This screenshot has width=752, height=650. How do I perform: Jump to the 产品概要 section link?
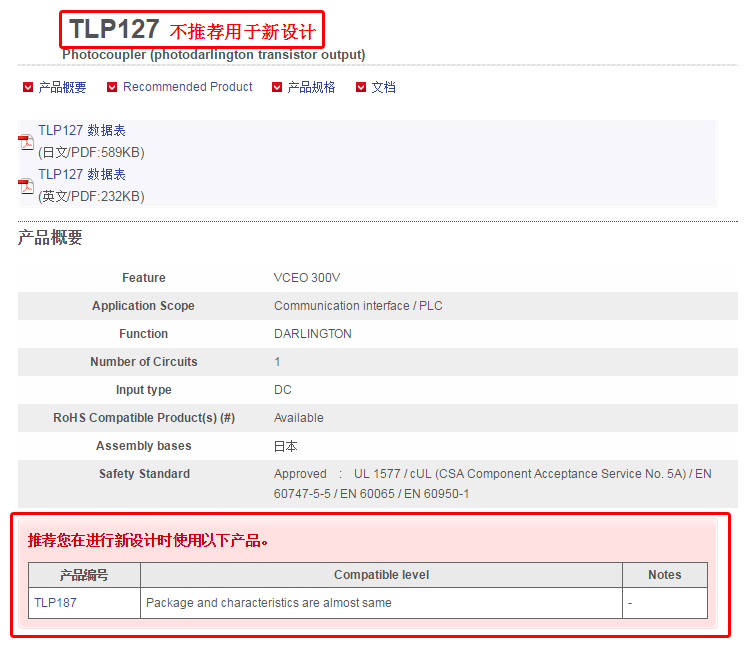[62, 87]
